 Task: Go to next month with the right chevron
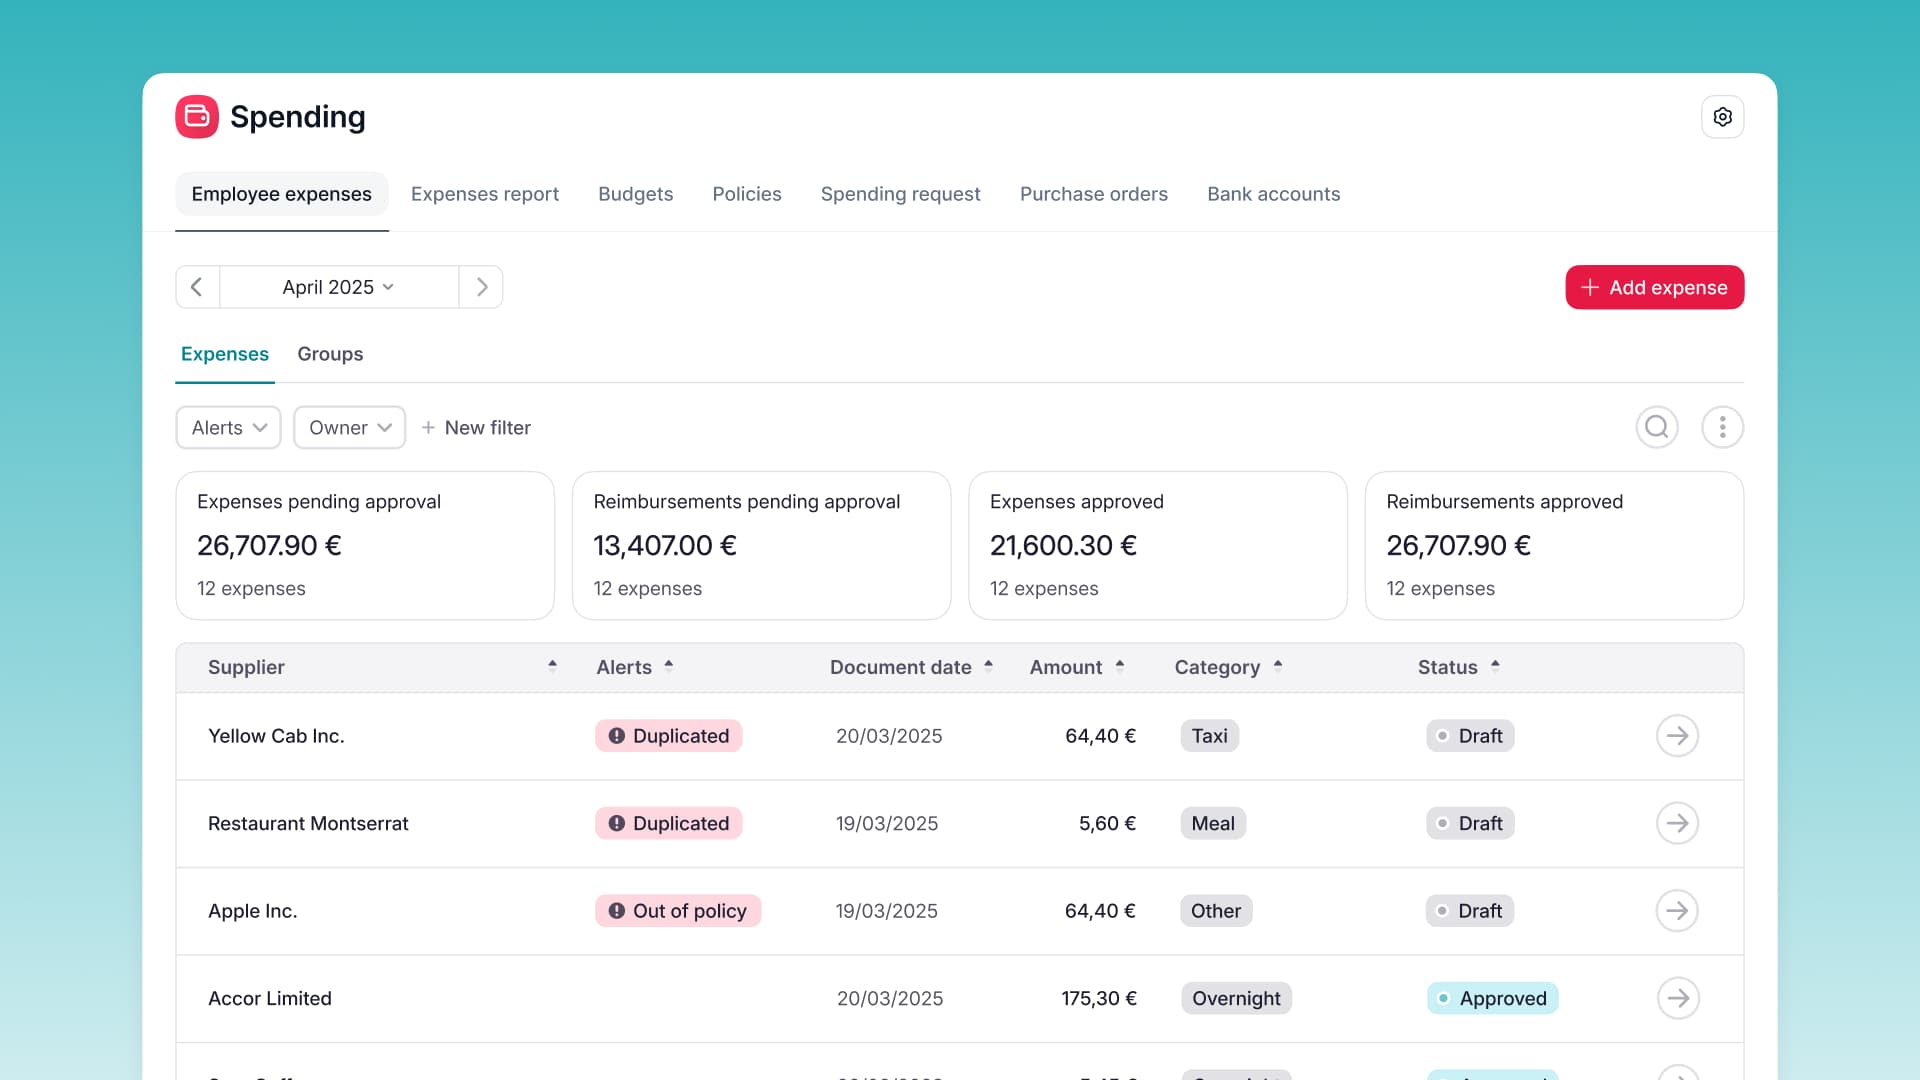pyautogui.click(x=481, y=287)
